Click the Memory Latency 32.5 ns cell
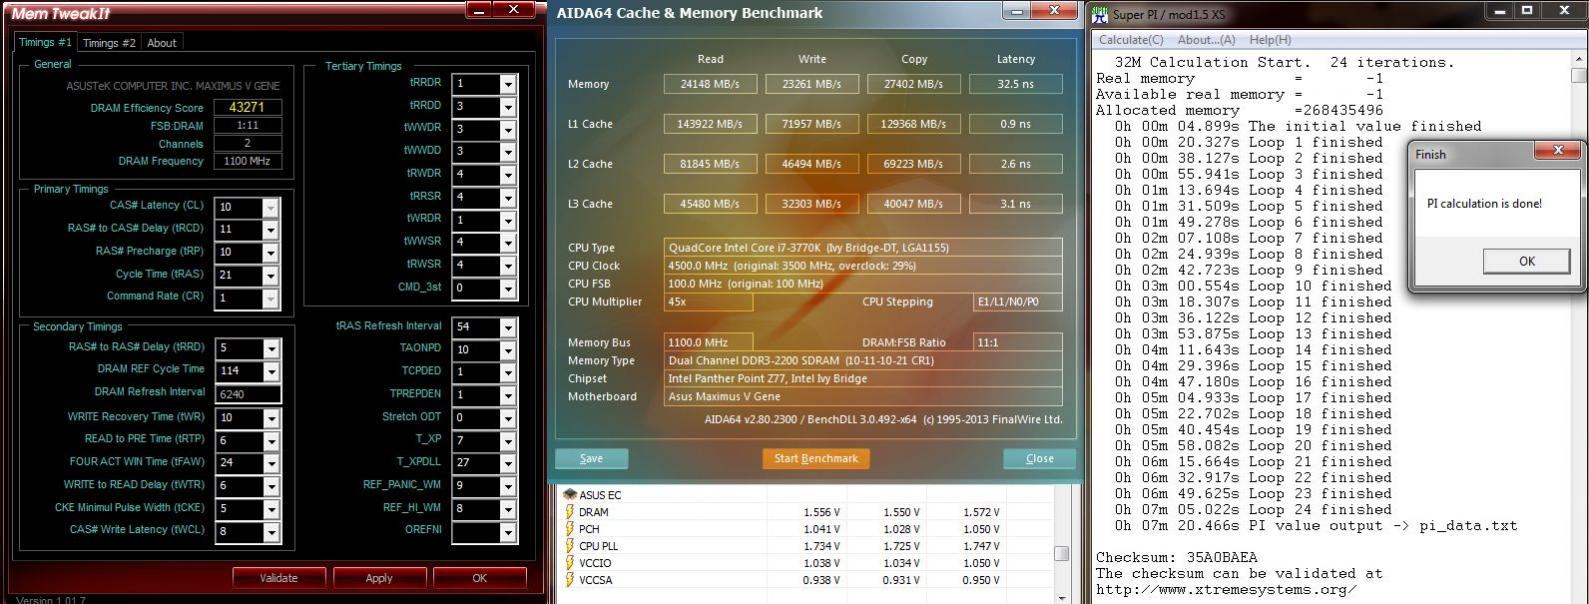1589x604 pixels. pyautogui.click(x=1015, y=84)
